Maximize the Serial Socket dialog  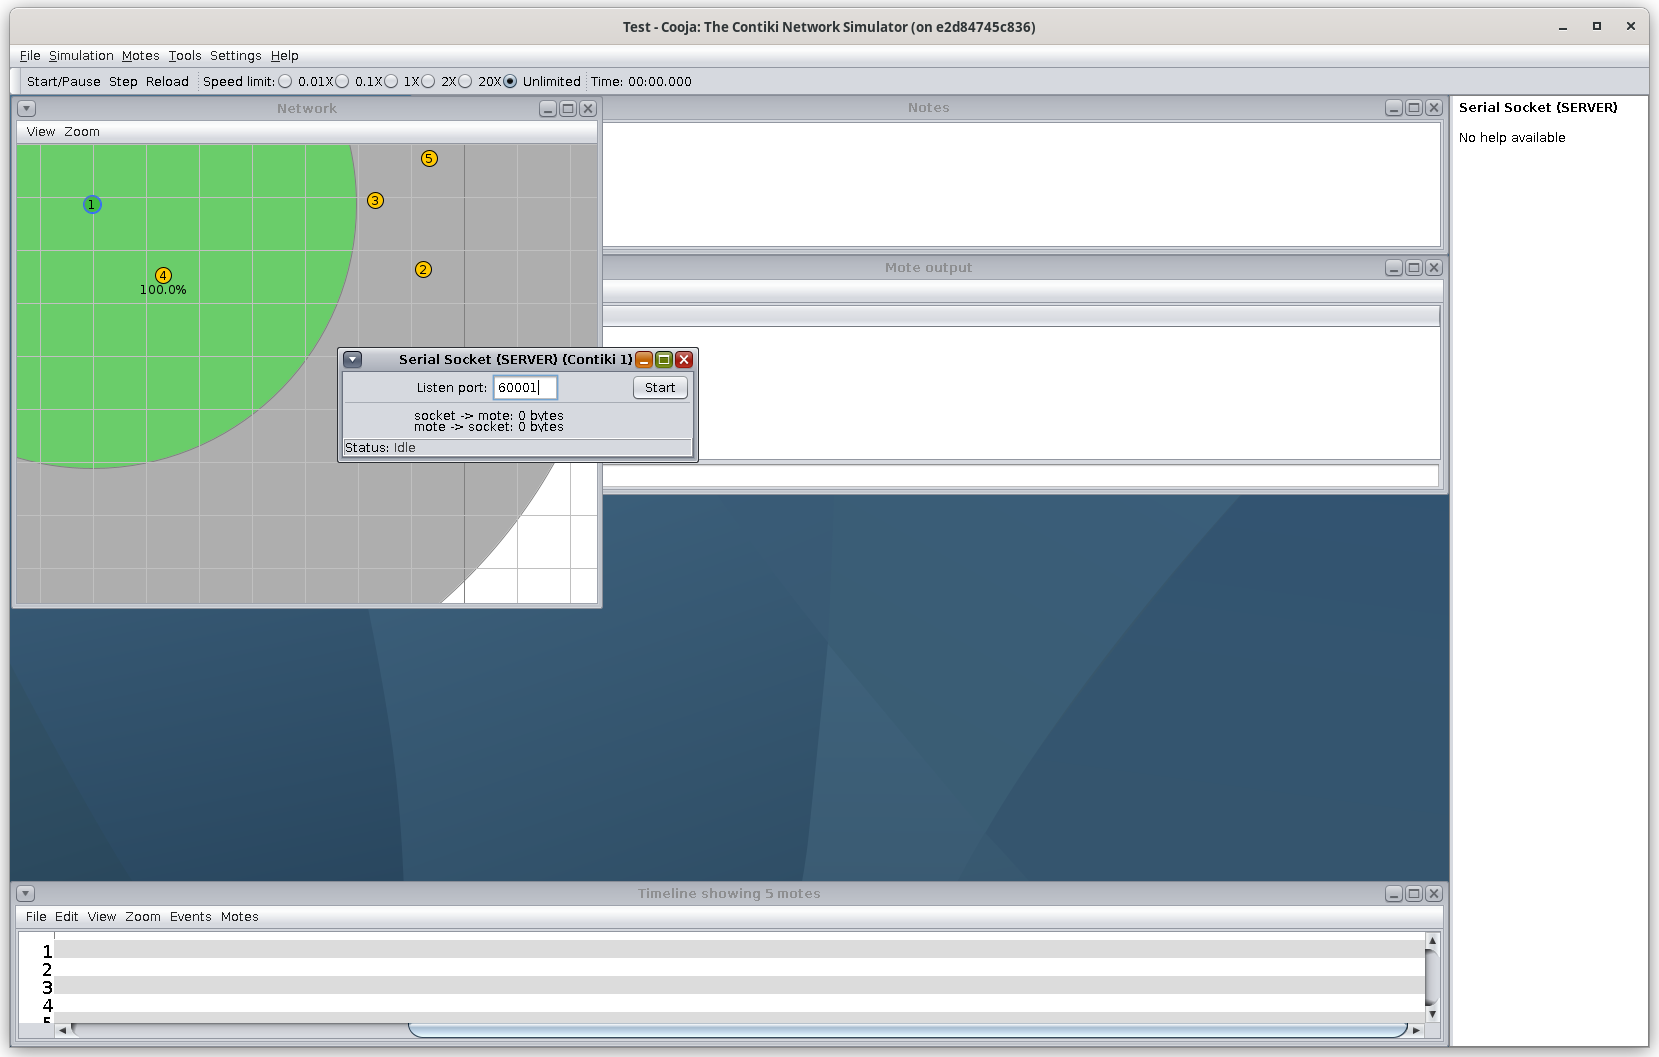click(x=664, y=359)
